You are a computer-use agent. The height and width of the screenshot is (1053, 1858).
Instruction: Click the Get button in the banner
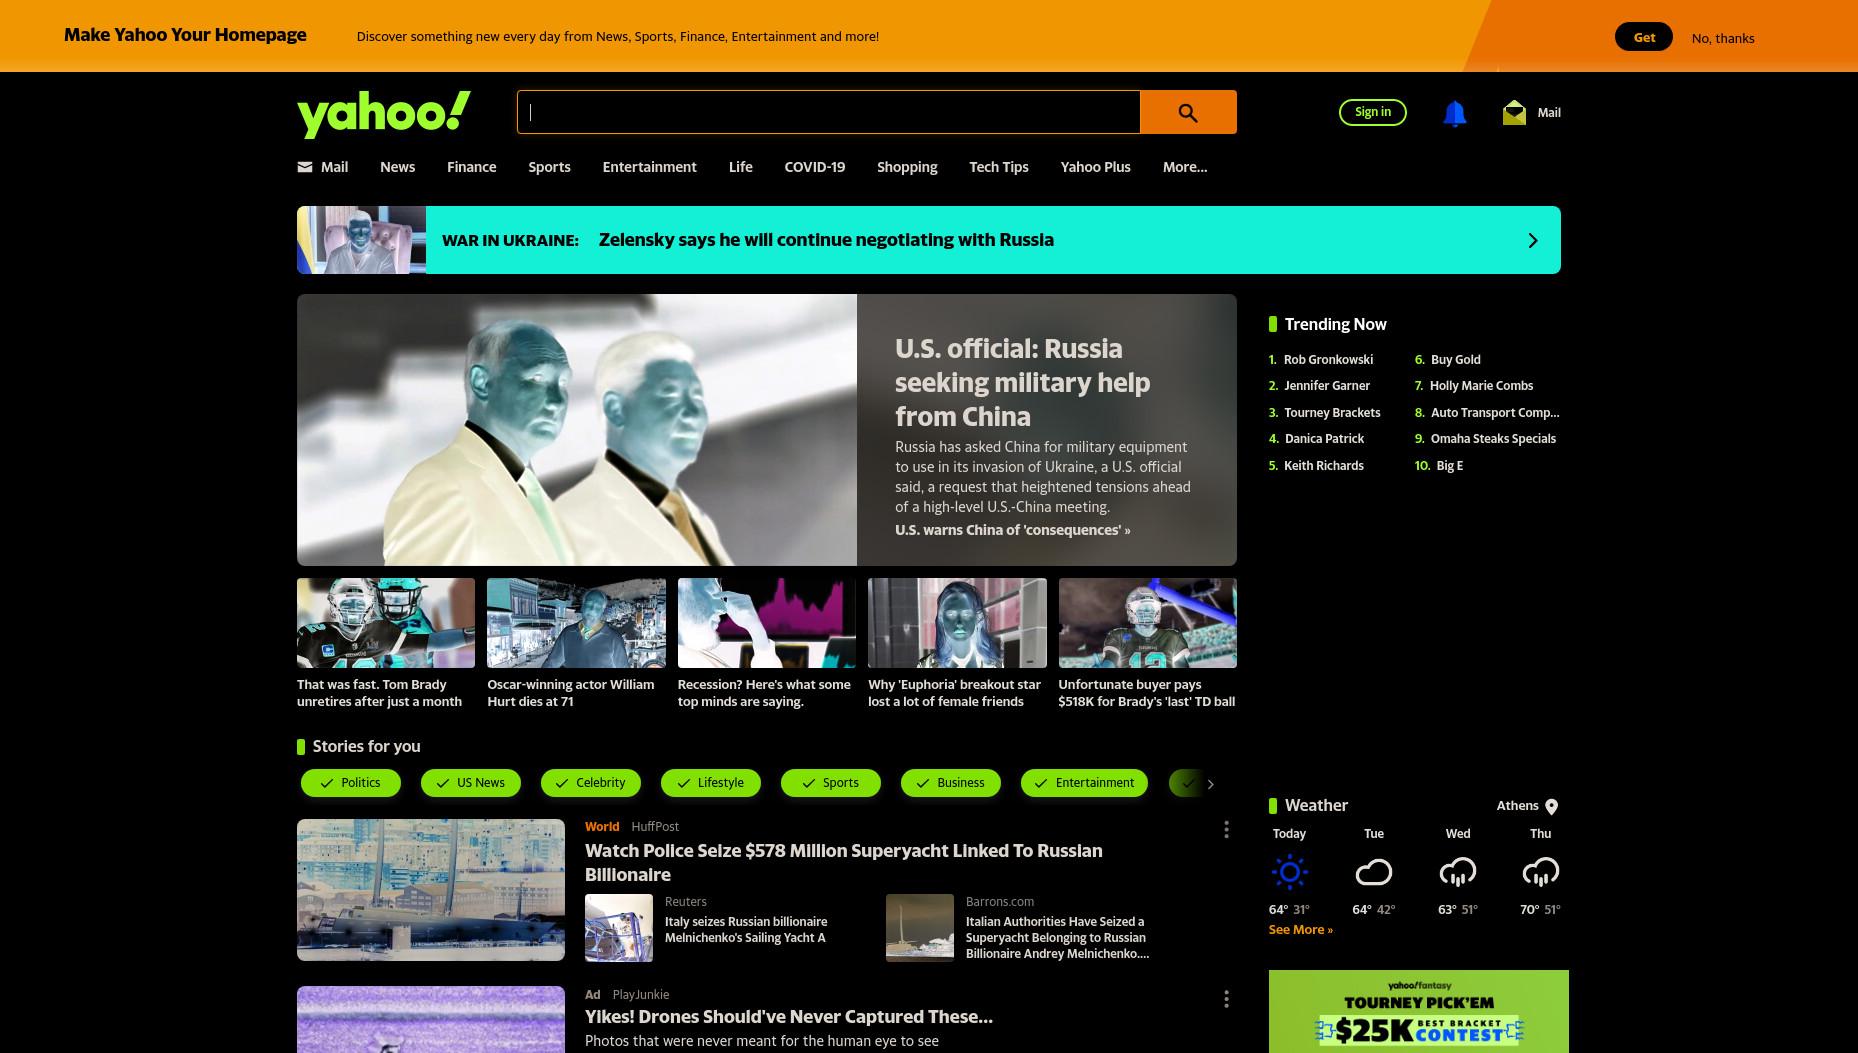(1644, 37)
